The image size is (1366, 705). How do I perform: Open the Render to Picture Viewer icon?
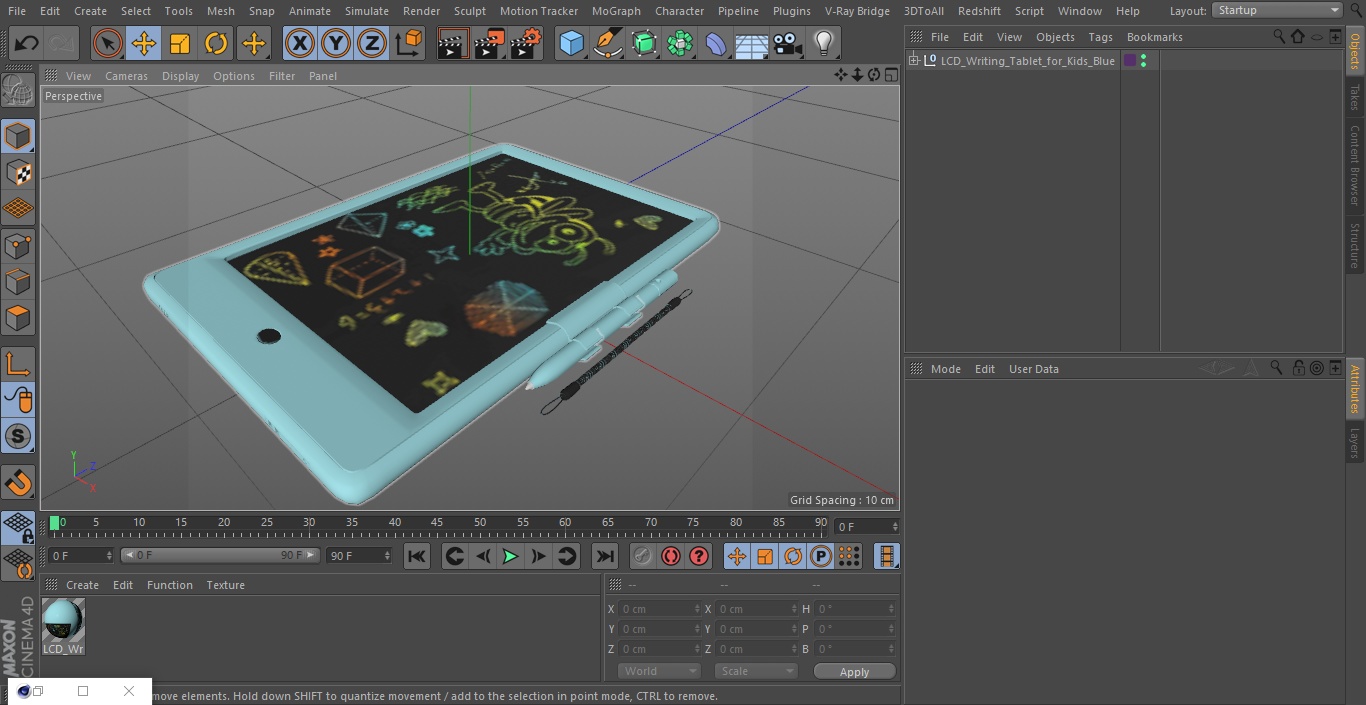coord(489,43)
